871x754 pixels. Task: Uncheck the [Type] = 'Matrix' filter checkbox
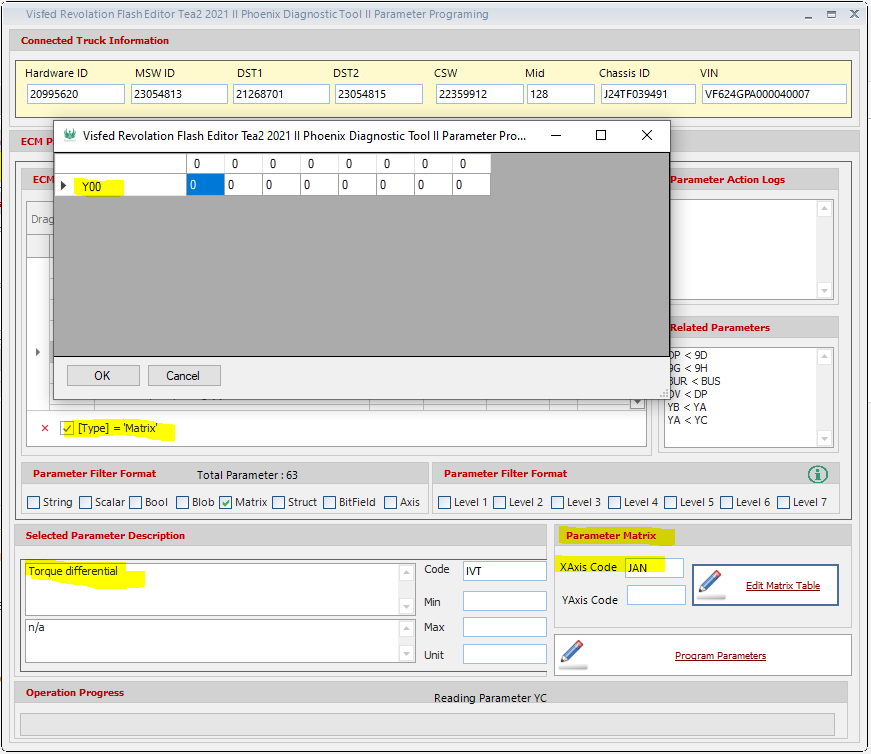coord(68,428)
